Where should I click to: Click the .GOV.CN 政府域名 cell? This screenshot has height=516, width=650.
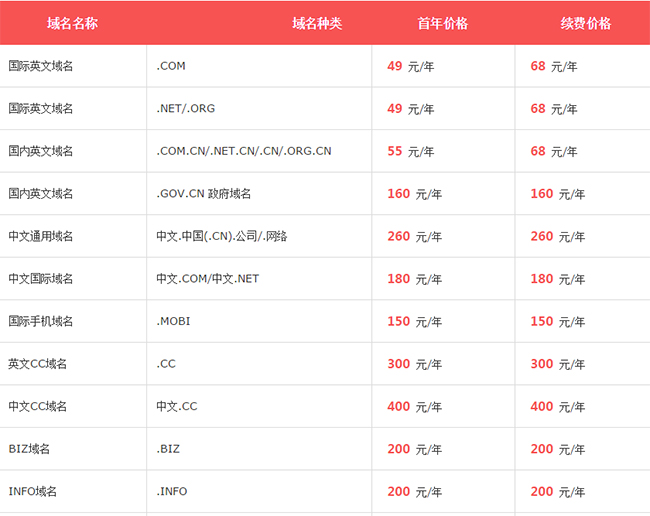(x=203, y=194)
